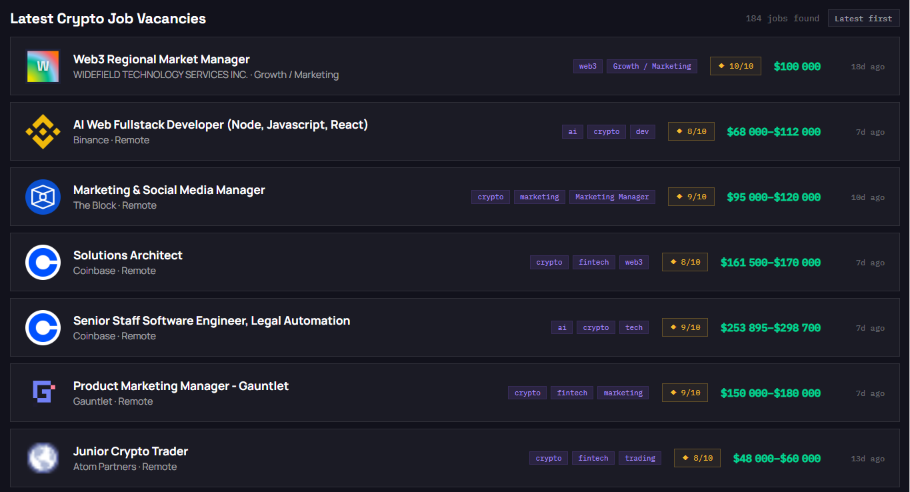Click The Block · Remote subtitle

[x=114, y=205]
